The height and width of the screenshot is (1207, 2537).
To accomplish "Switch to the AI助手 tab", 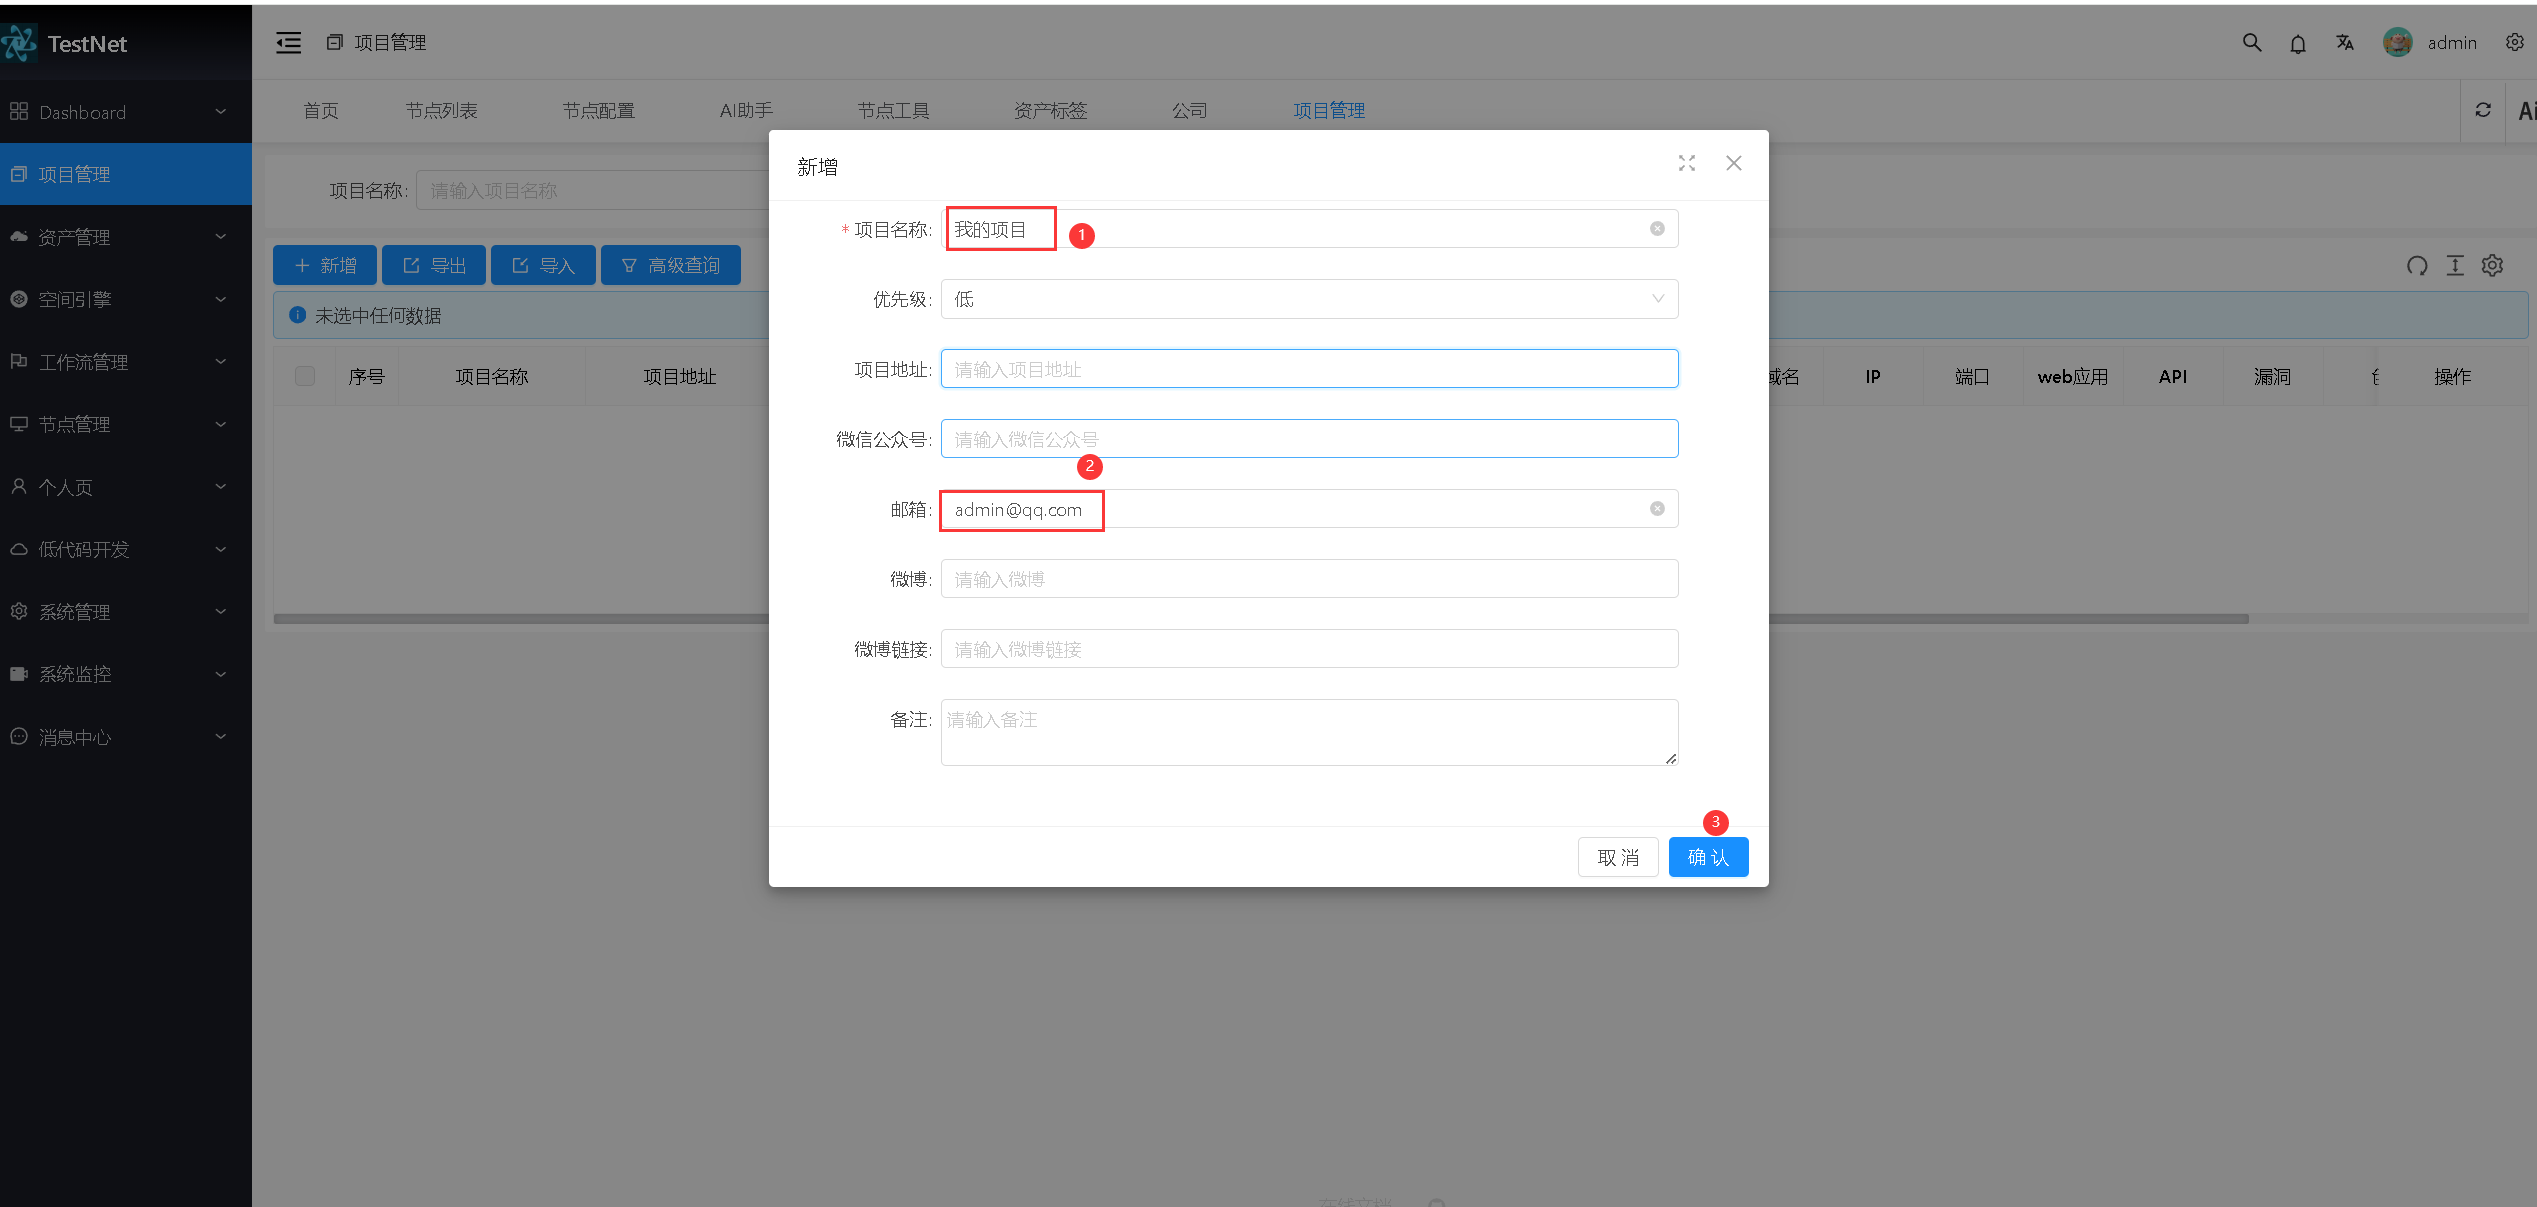I will [746, 110].
